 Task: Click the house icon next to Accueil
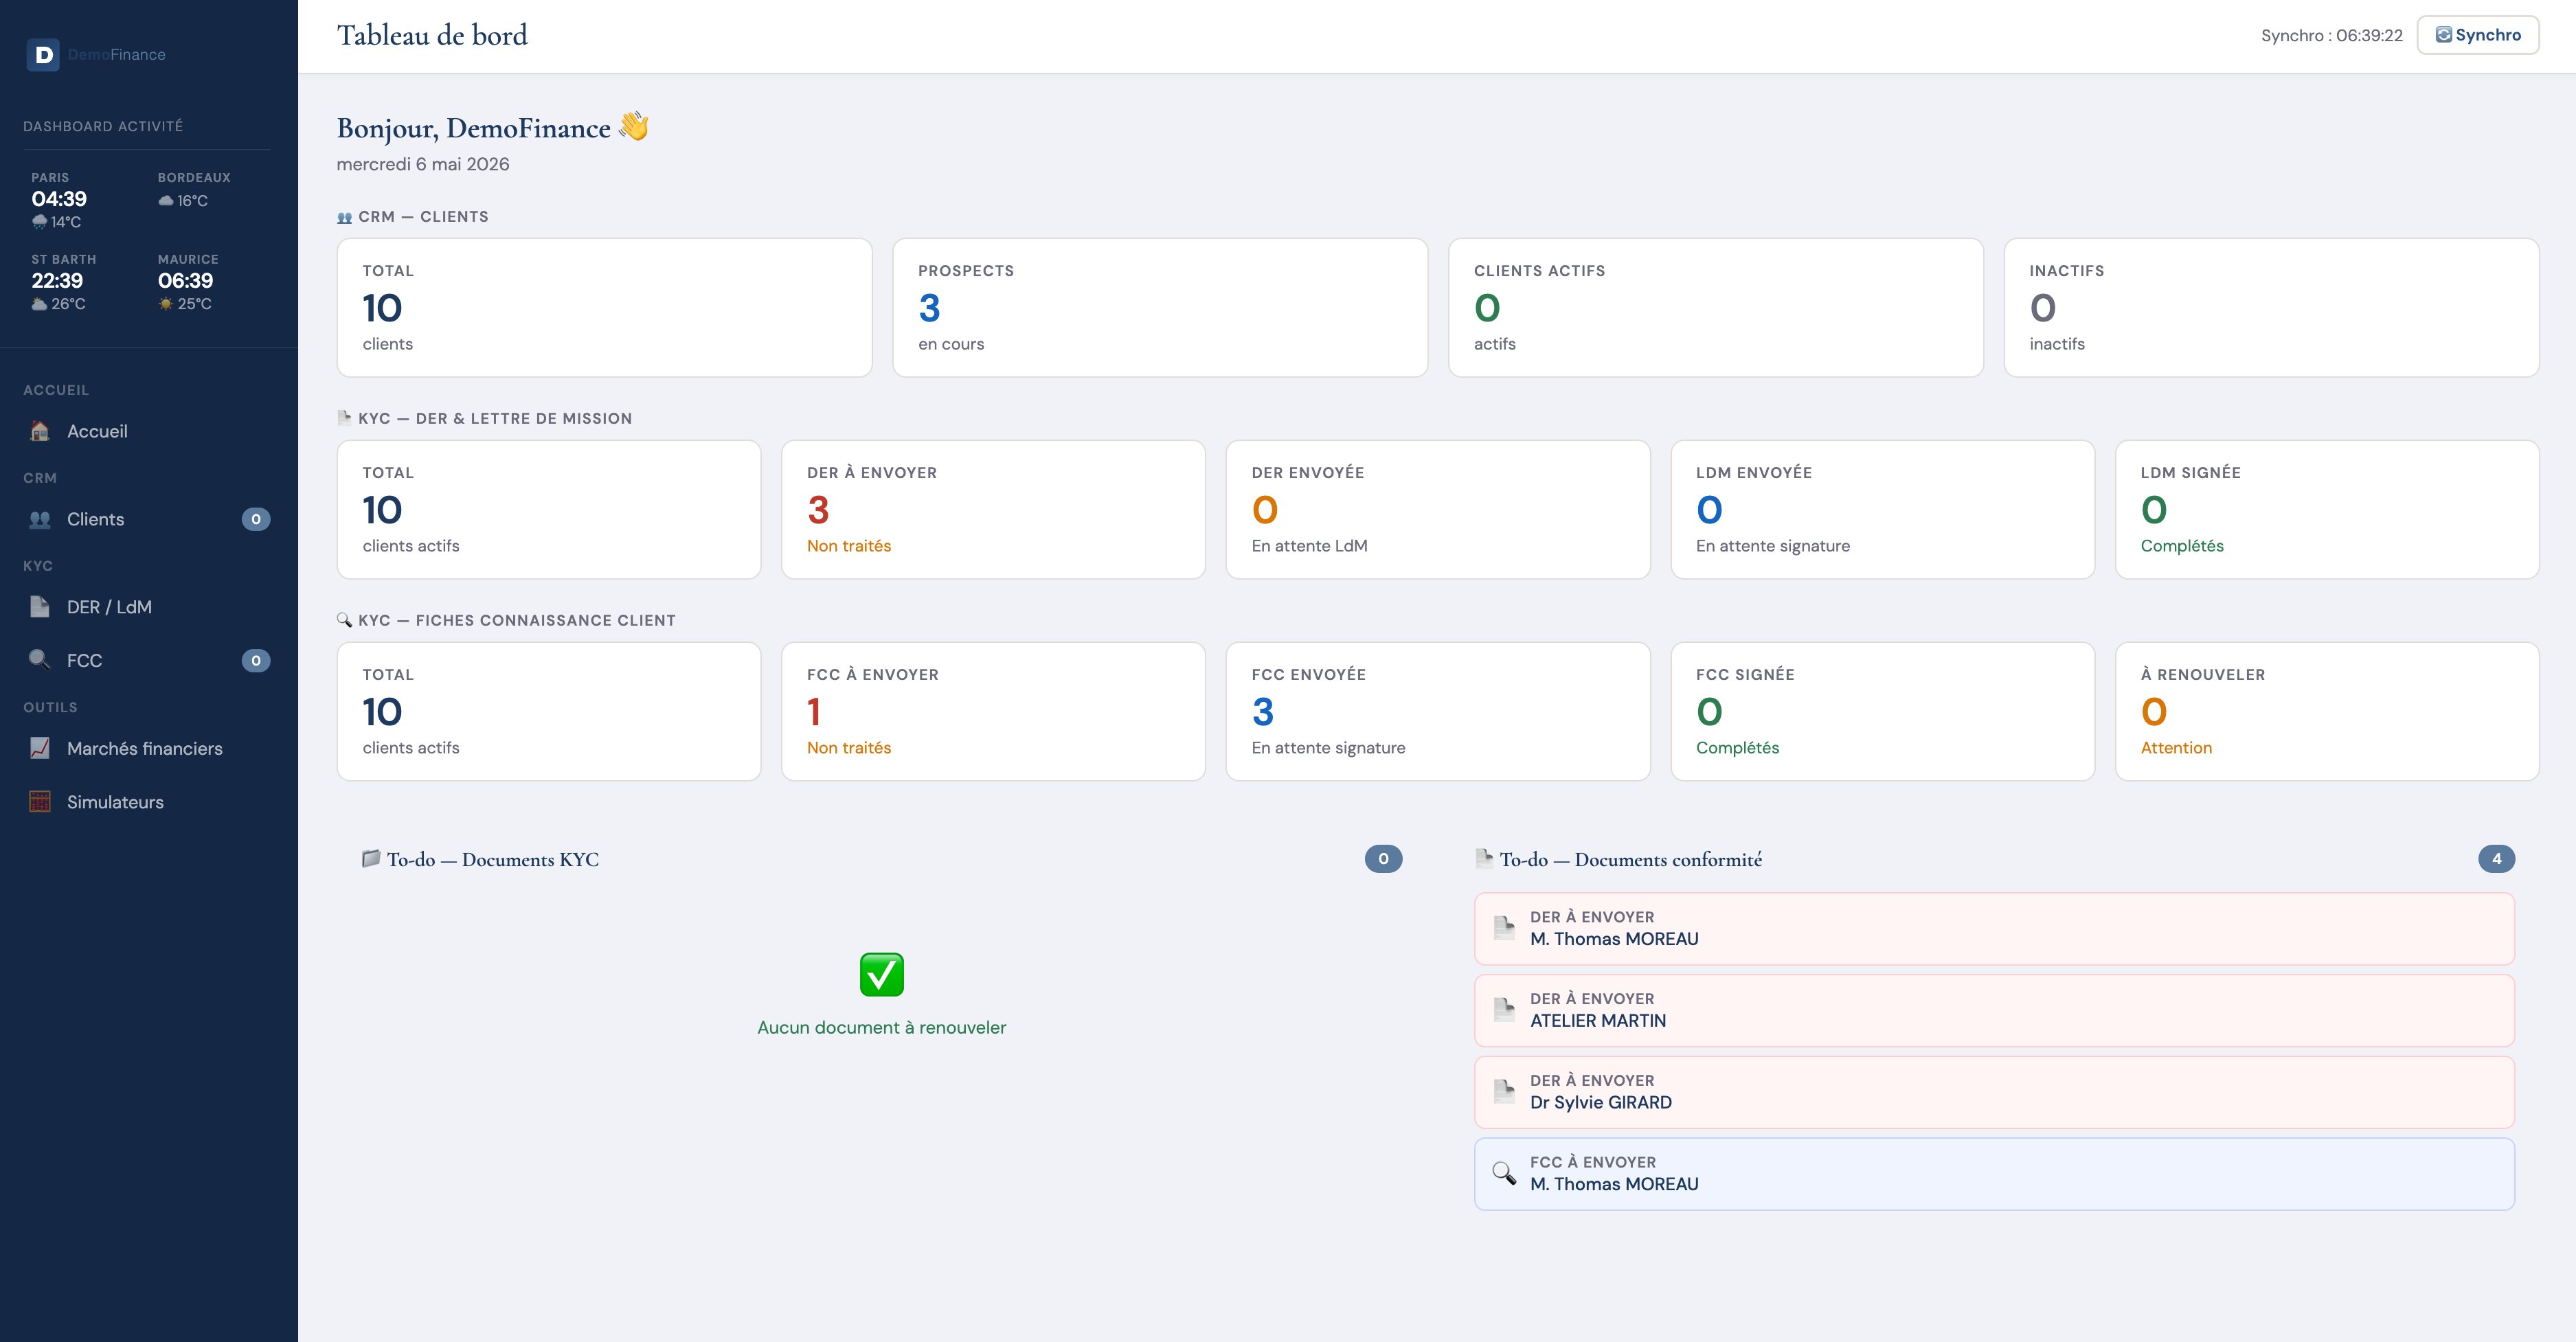click(40, 431)
